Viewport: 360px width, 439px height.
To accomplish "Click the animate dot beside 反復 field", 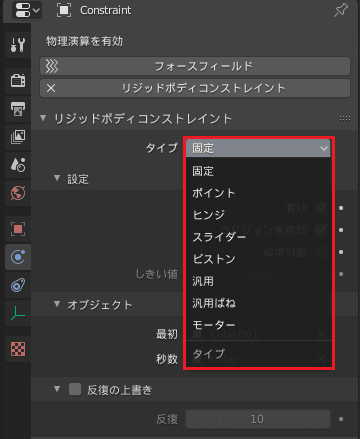I will [x=341, y=419].
